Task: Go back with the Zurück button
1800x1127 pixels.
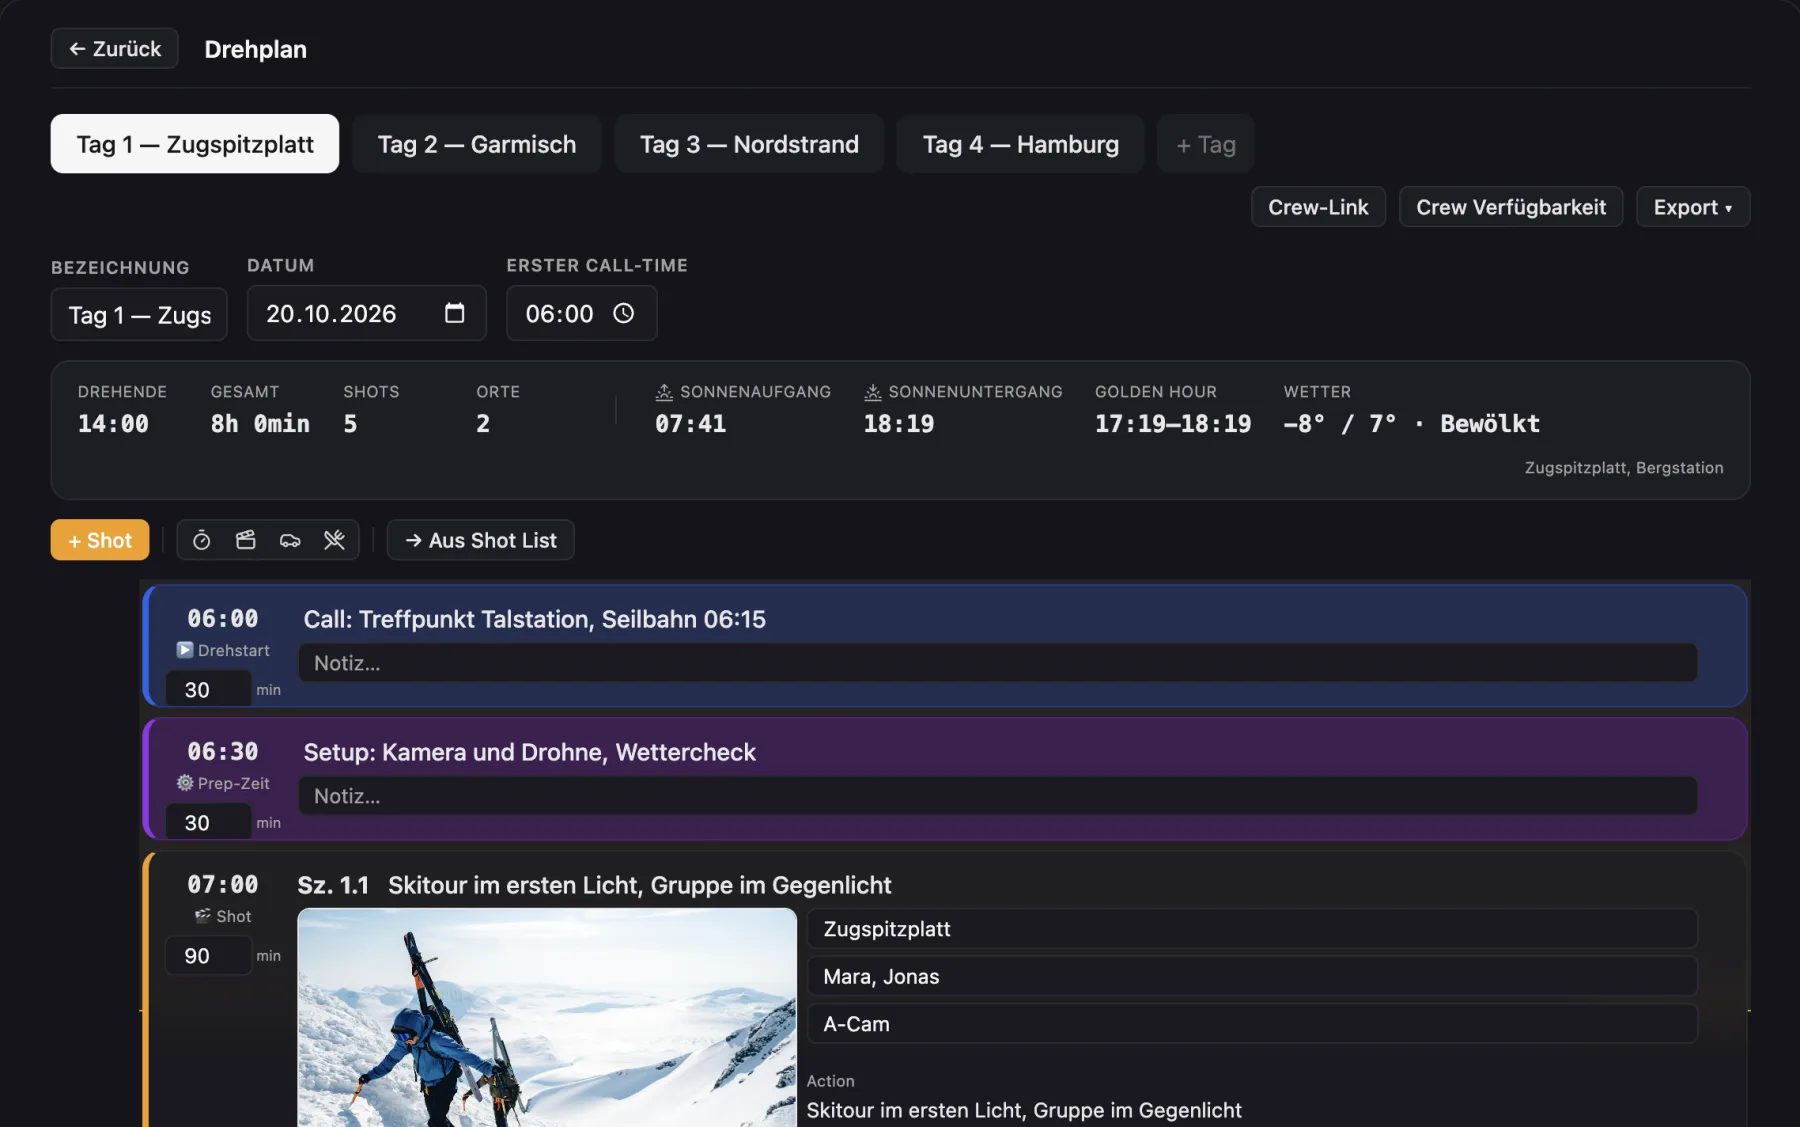Action: pyautogui.click(x=114, y=48)
